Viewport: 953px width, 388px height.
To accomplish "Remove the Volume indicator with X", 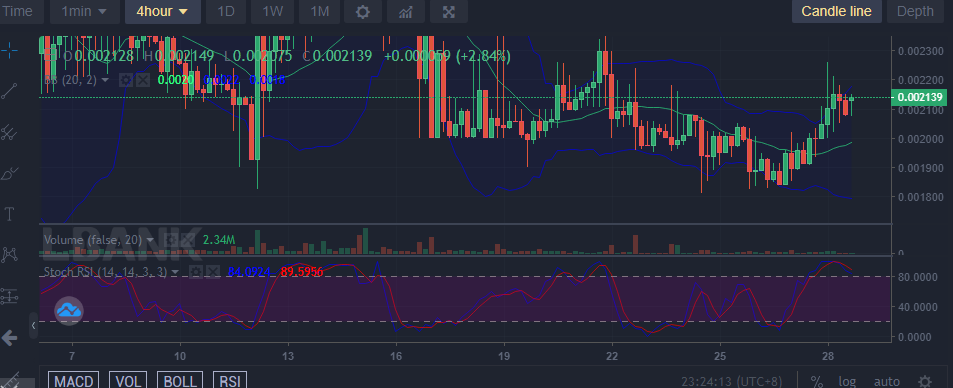I will [x=187, y=240].
